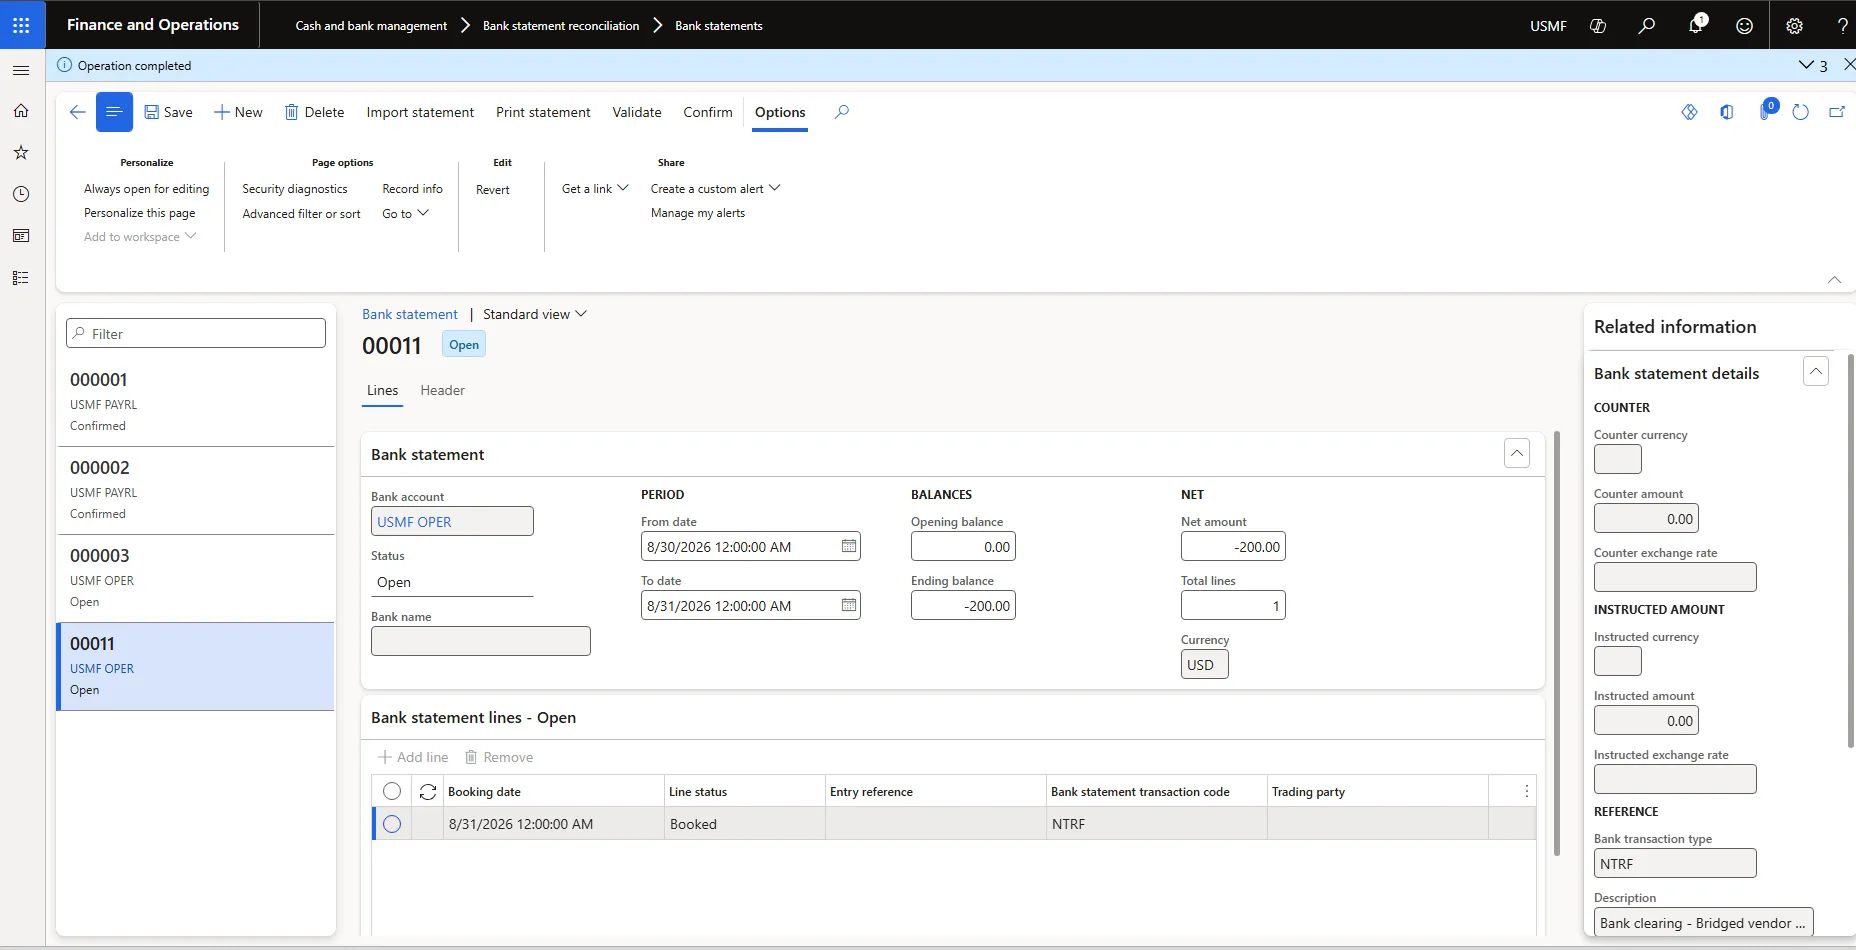Click the Filter input field
1856x950 pixels.
tap(196, 333)
